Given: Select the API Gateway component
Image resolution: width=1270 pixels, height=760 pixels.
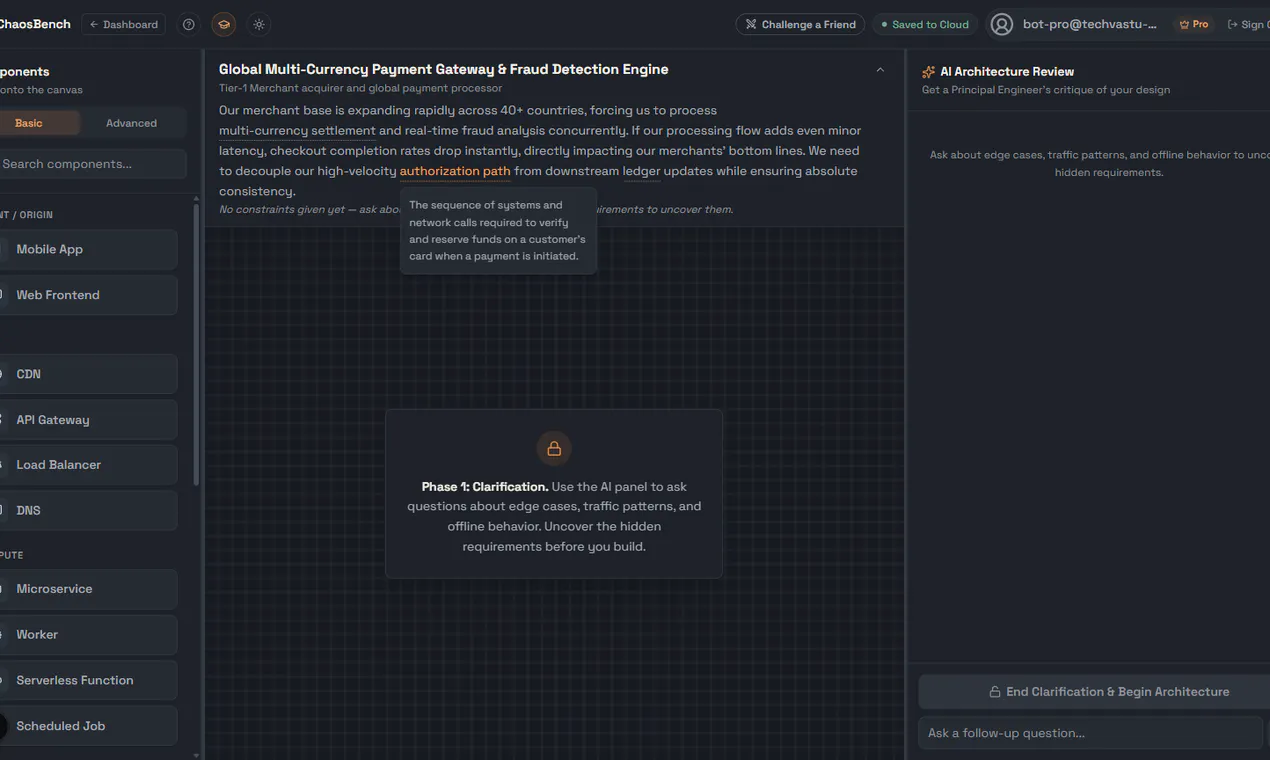Looking at the screenshot, I should click(x=88, y=420).
